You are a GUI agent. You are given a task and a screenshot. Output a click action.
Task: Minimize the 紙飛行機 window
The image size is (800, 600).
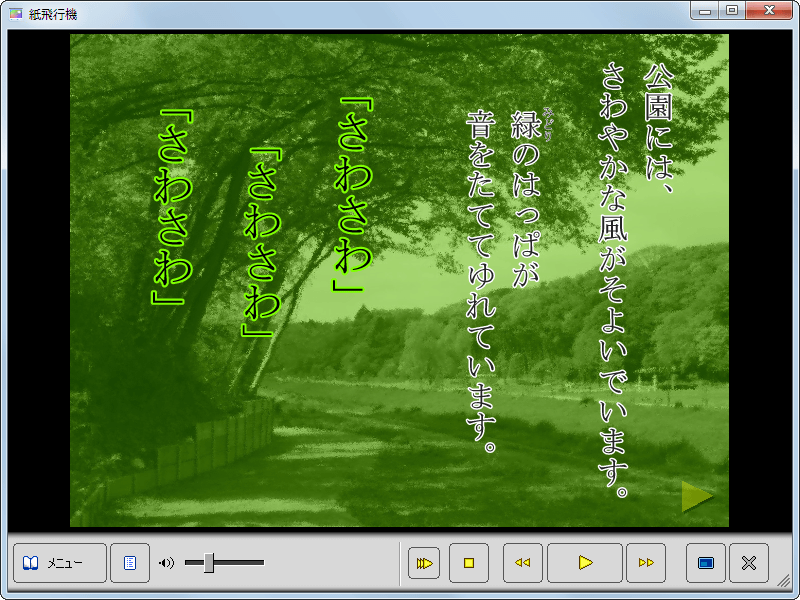[706, 11]
